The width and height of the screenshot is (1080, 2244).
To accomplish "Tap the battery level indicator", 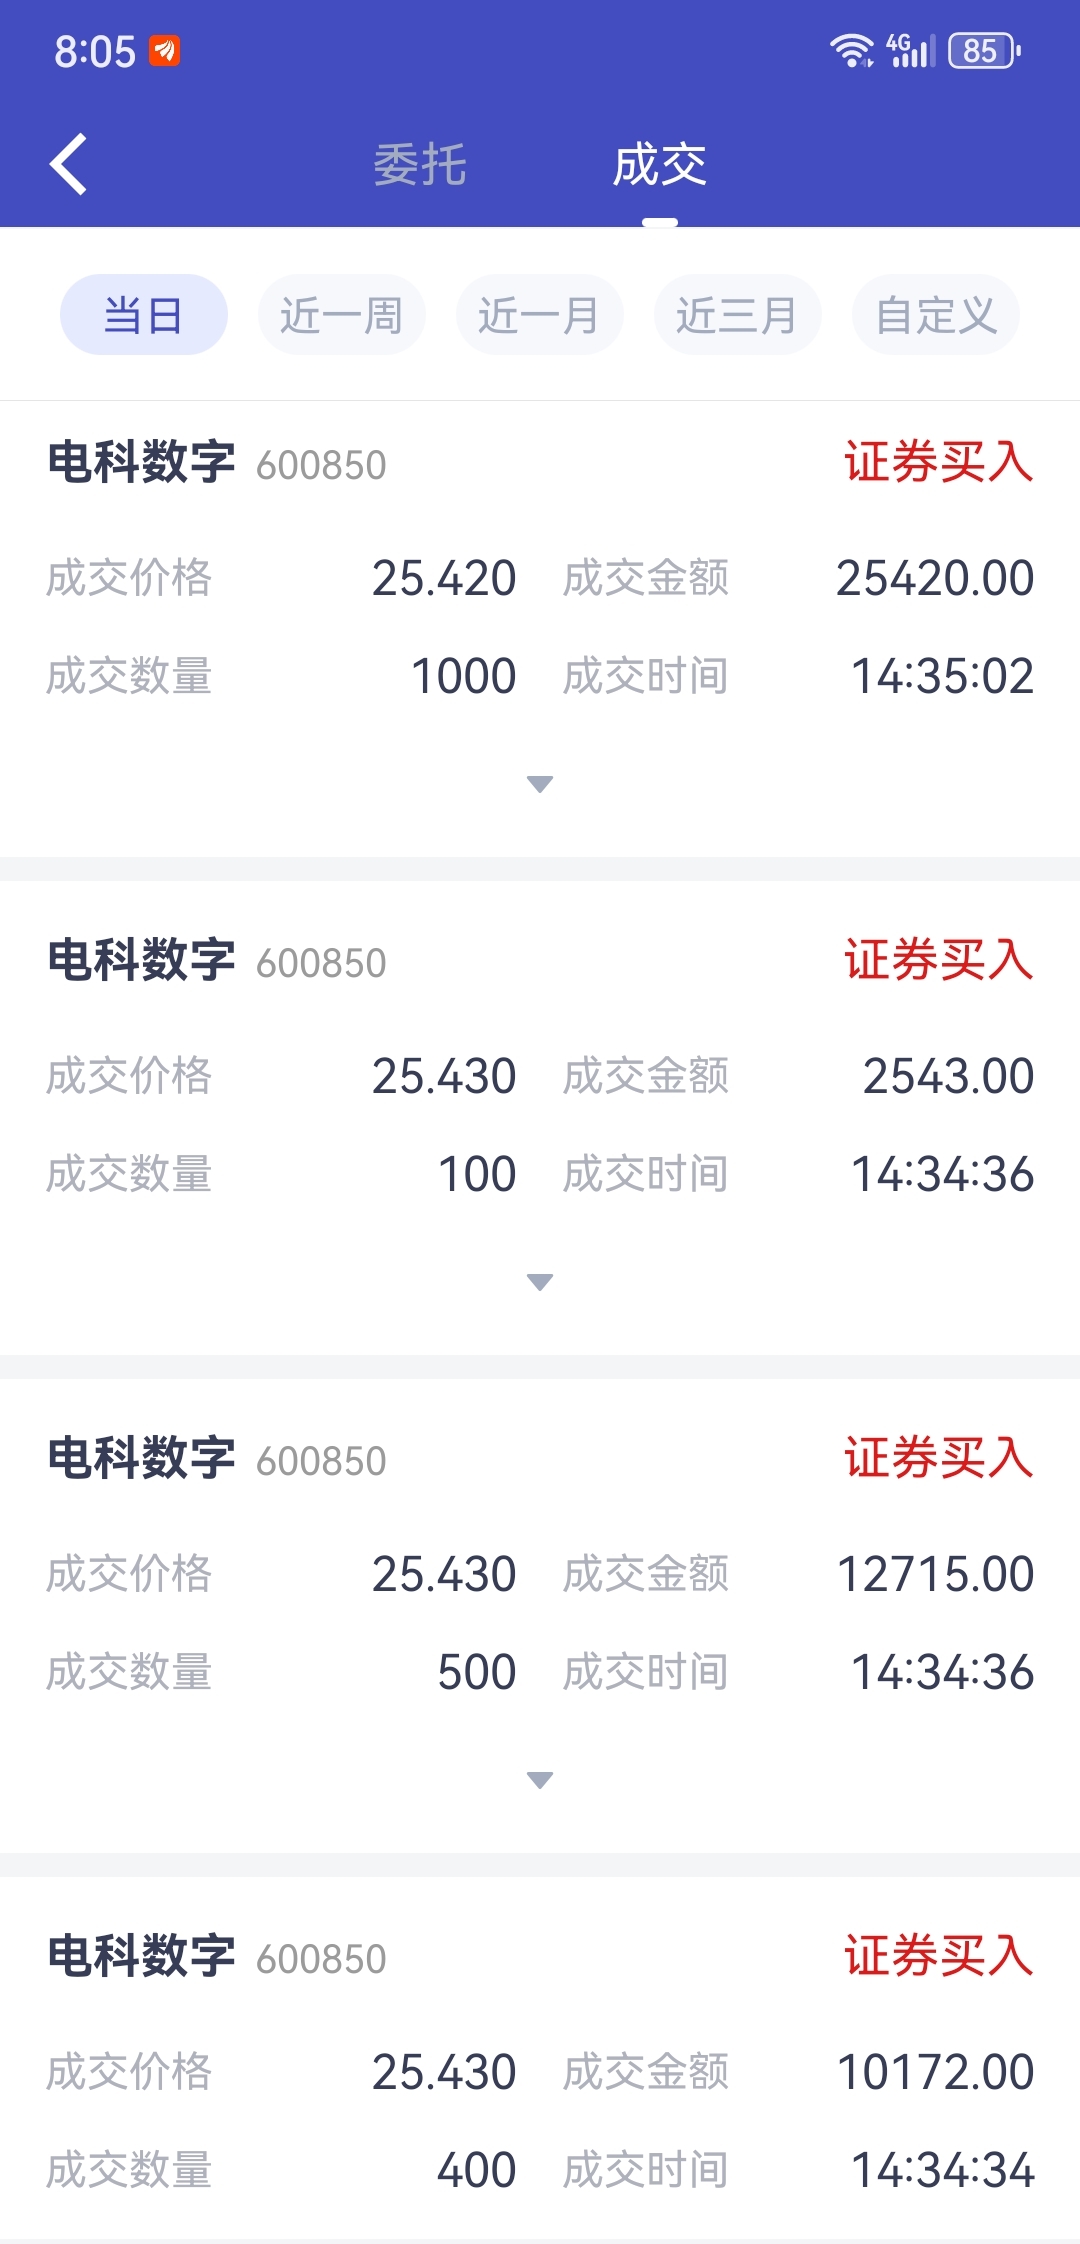I will click(x=984, y=50).
